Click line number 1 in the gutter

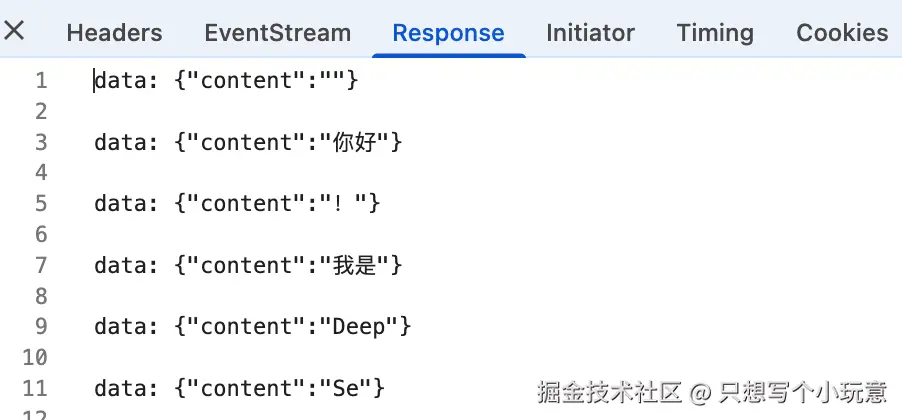[x=41, y=81]
